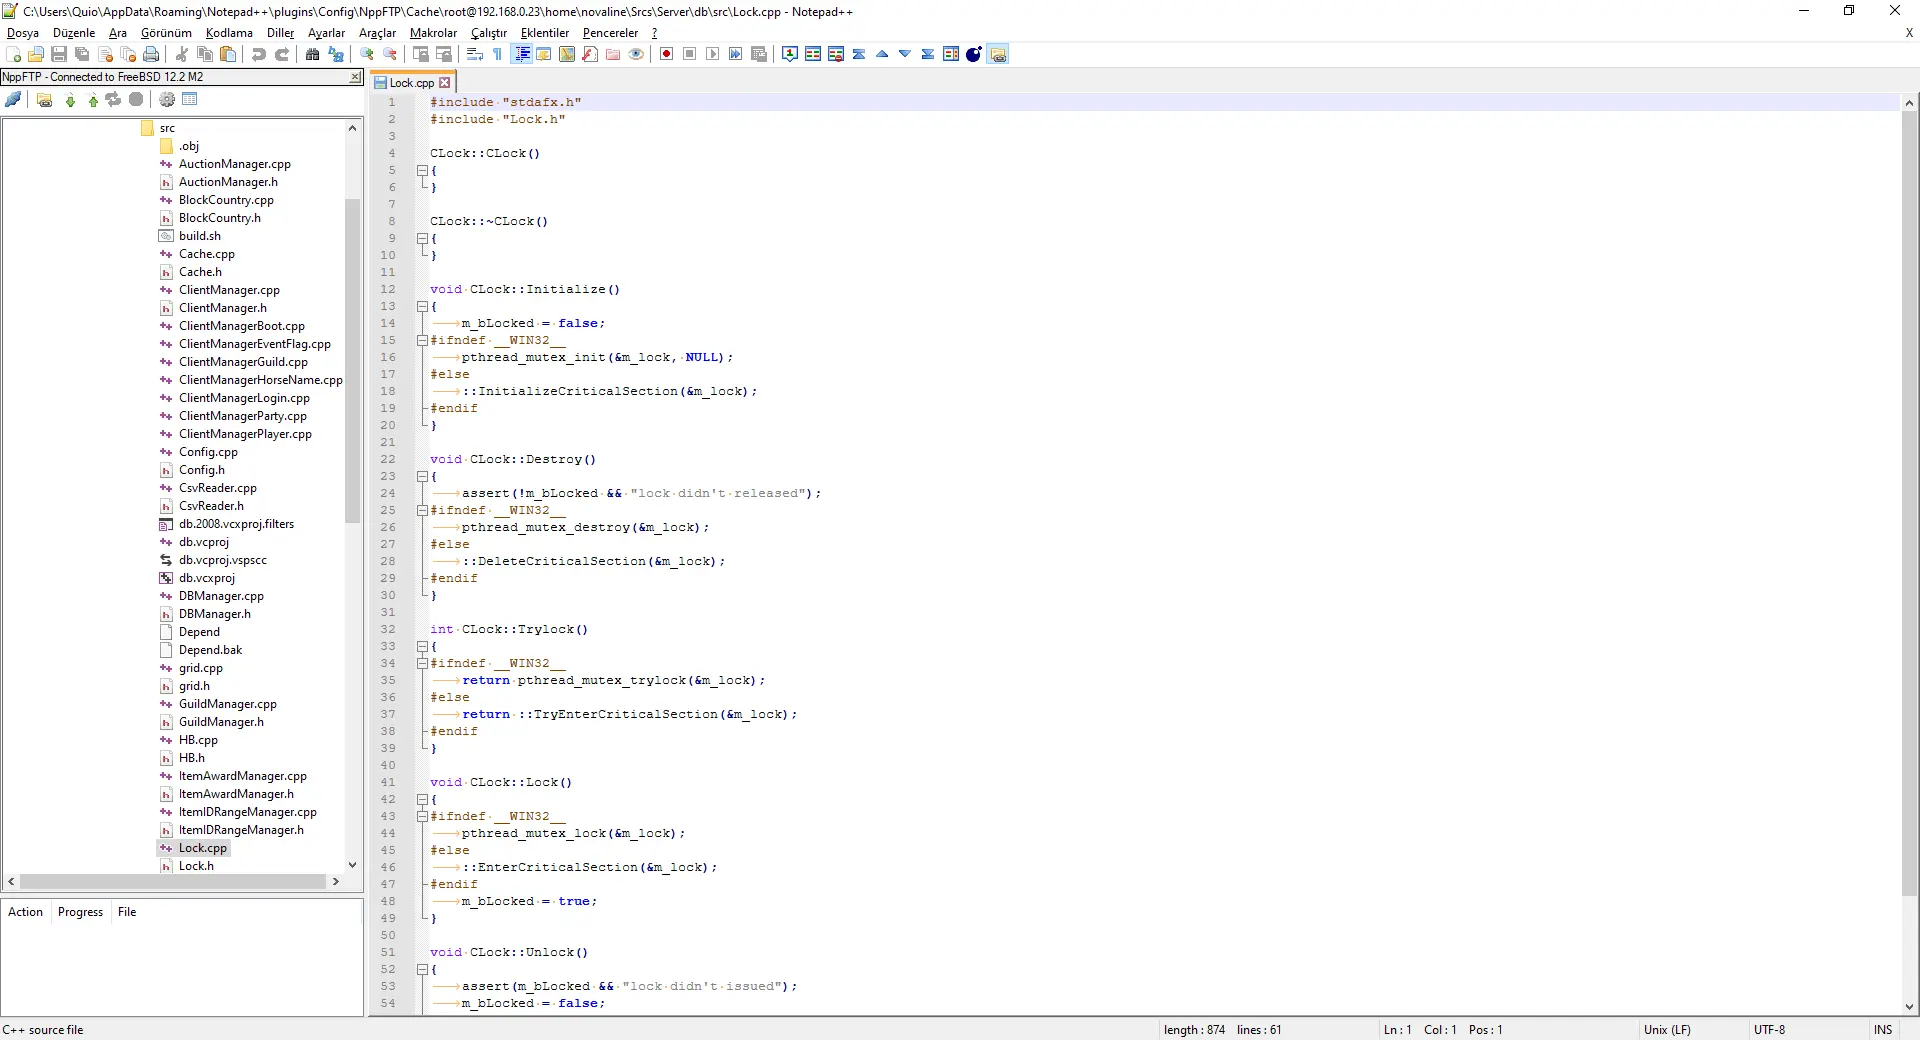Click the editor vertical scrollbar track
This screenshot has width=1920, height=1040.
(x=1909, y=950)
